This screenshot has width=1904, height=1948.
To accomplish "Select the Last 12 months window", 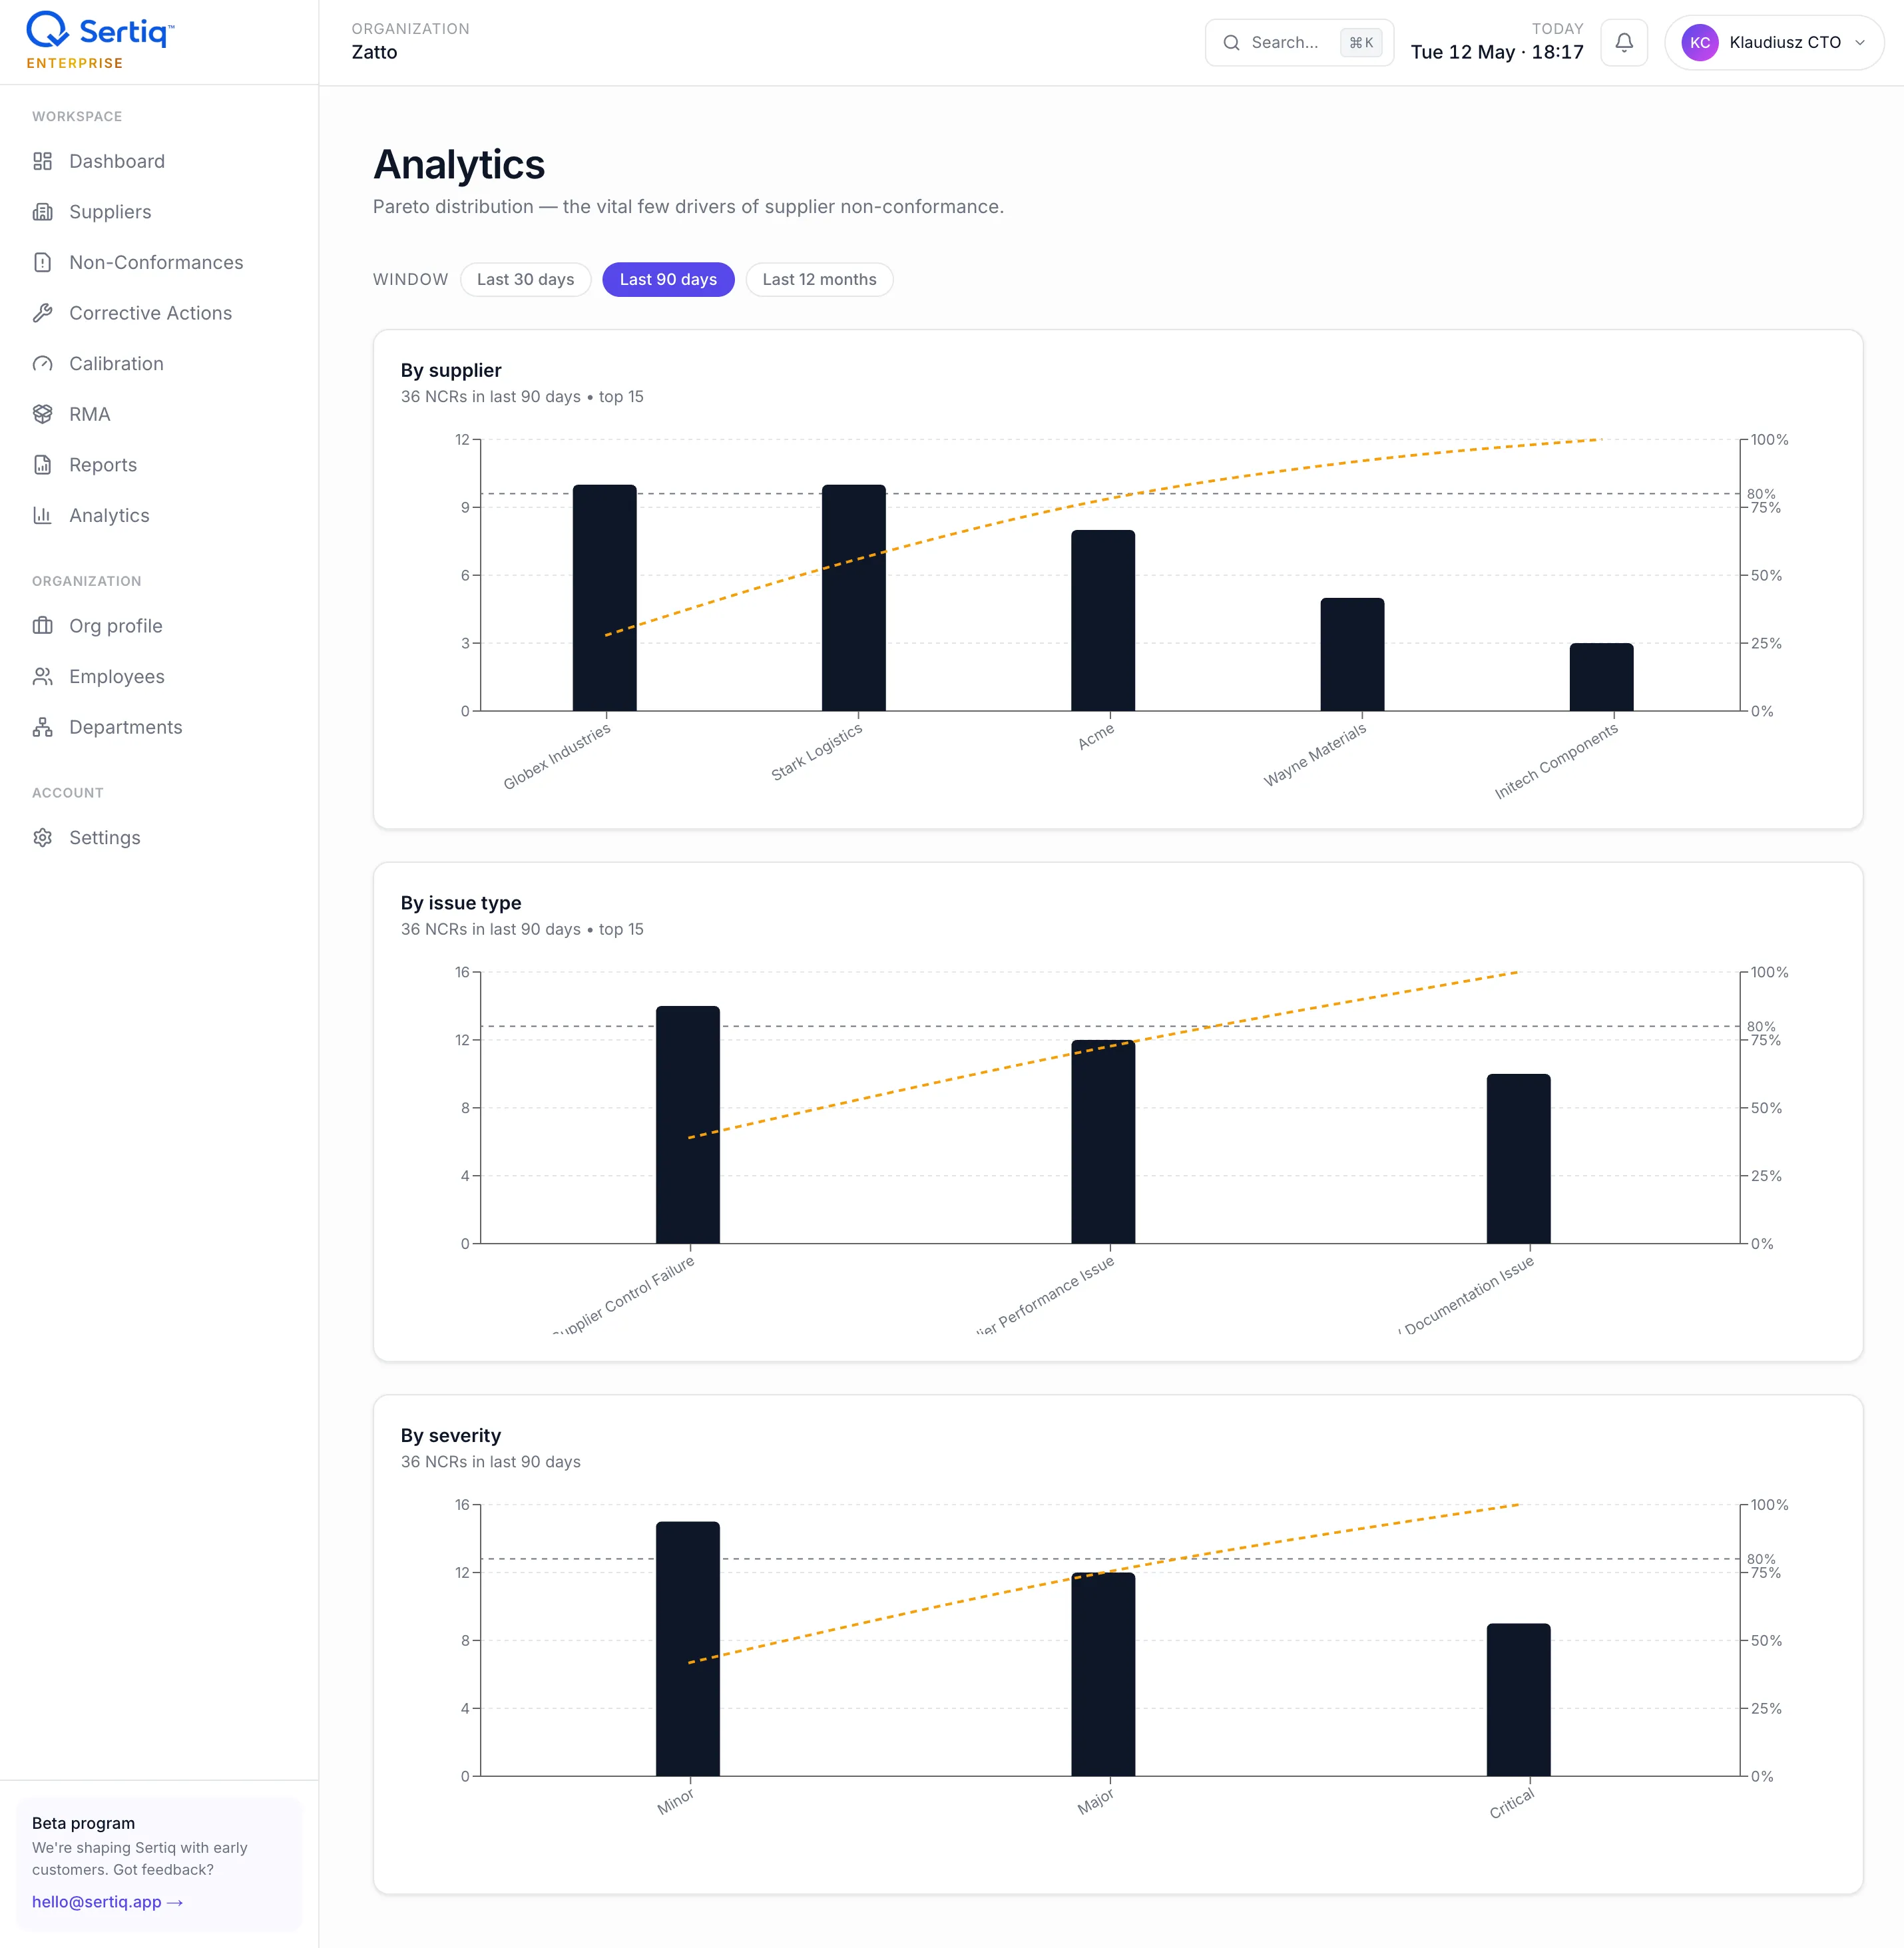I will (x=819, y=279).
